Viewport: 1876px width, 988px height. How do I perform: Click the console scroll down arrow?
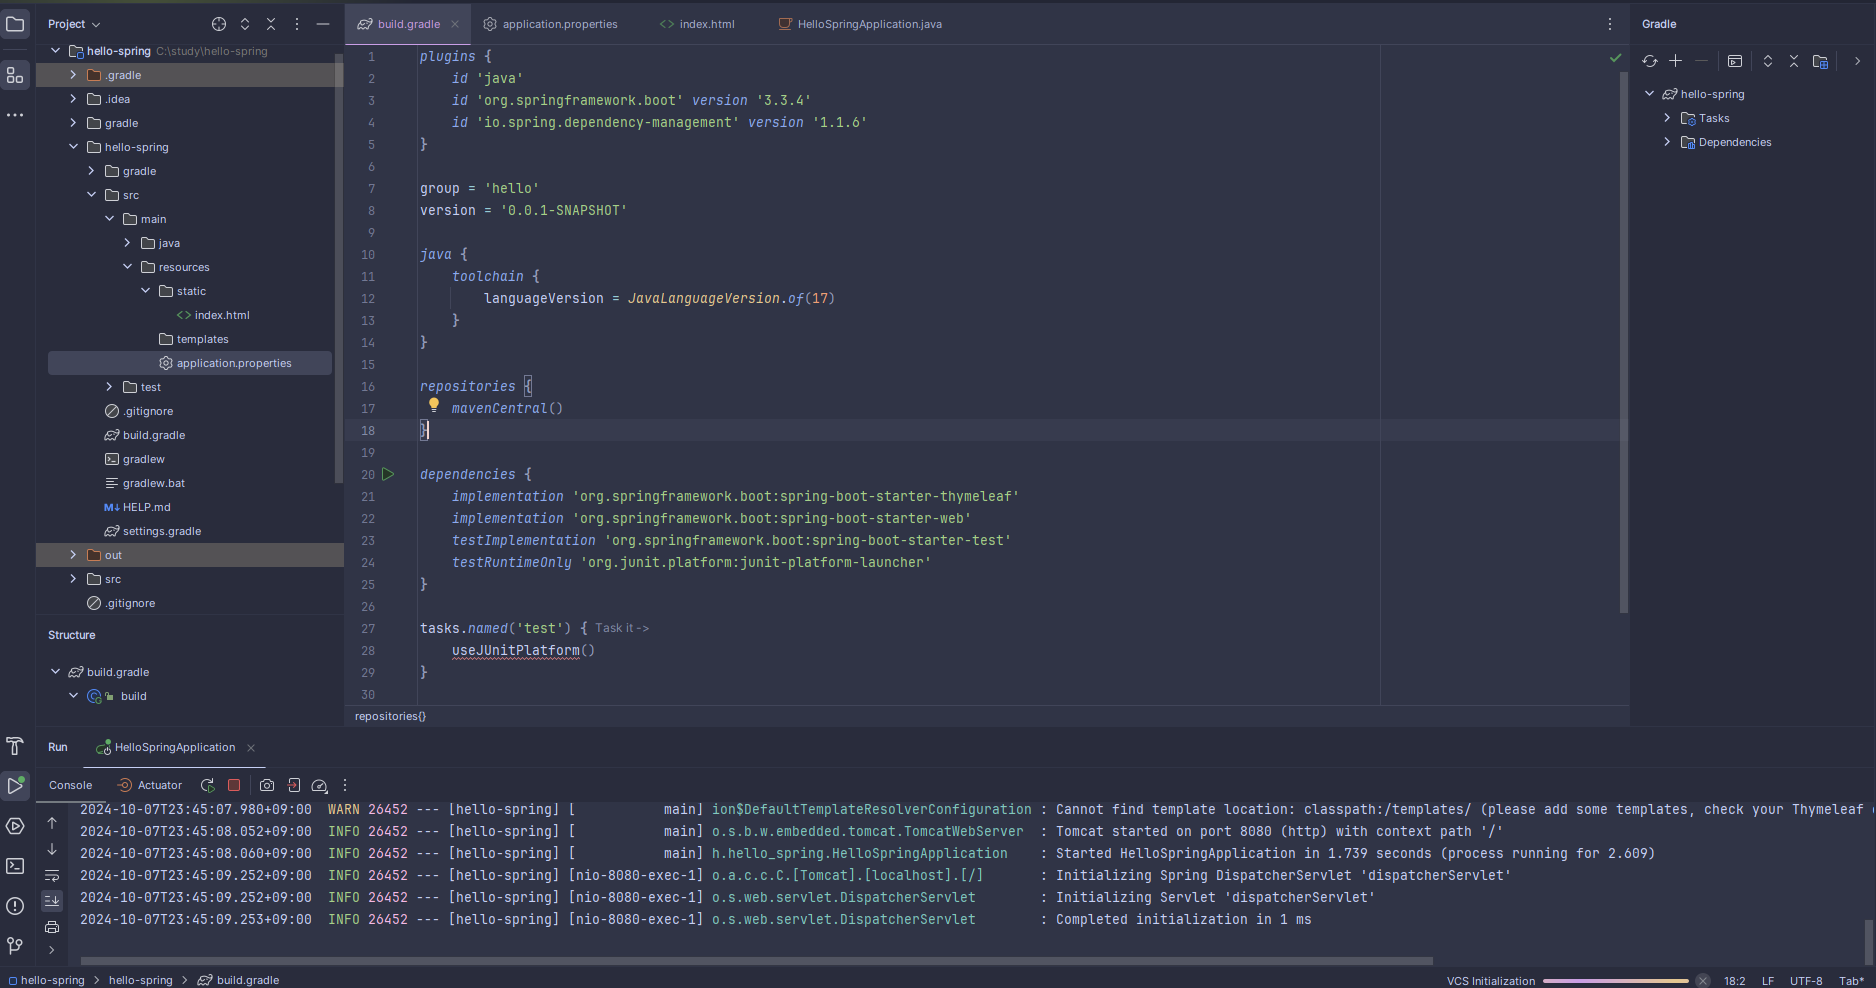point(52,849)
